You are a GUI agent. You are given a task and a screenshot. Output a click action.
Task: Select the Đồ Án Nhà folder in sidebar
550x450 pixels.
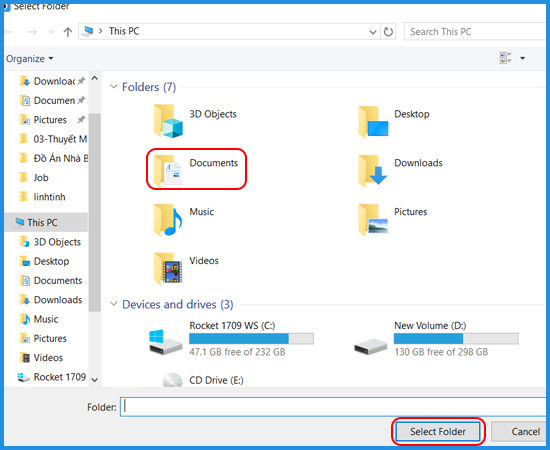[53, 159]
